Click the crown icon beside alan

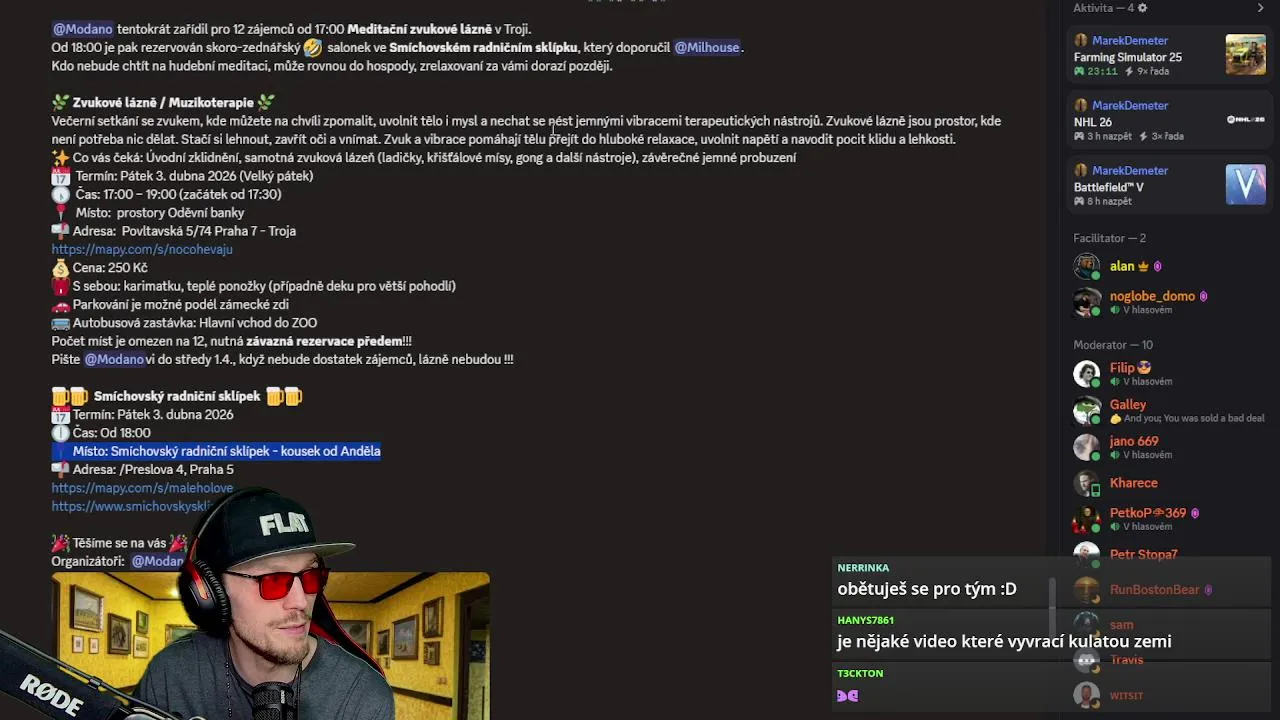pyautogui.click(x=1143, y=266)
